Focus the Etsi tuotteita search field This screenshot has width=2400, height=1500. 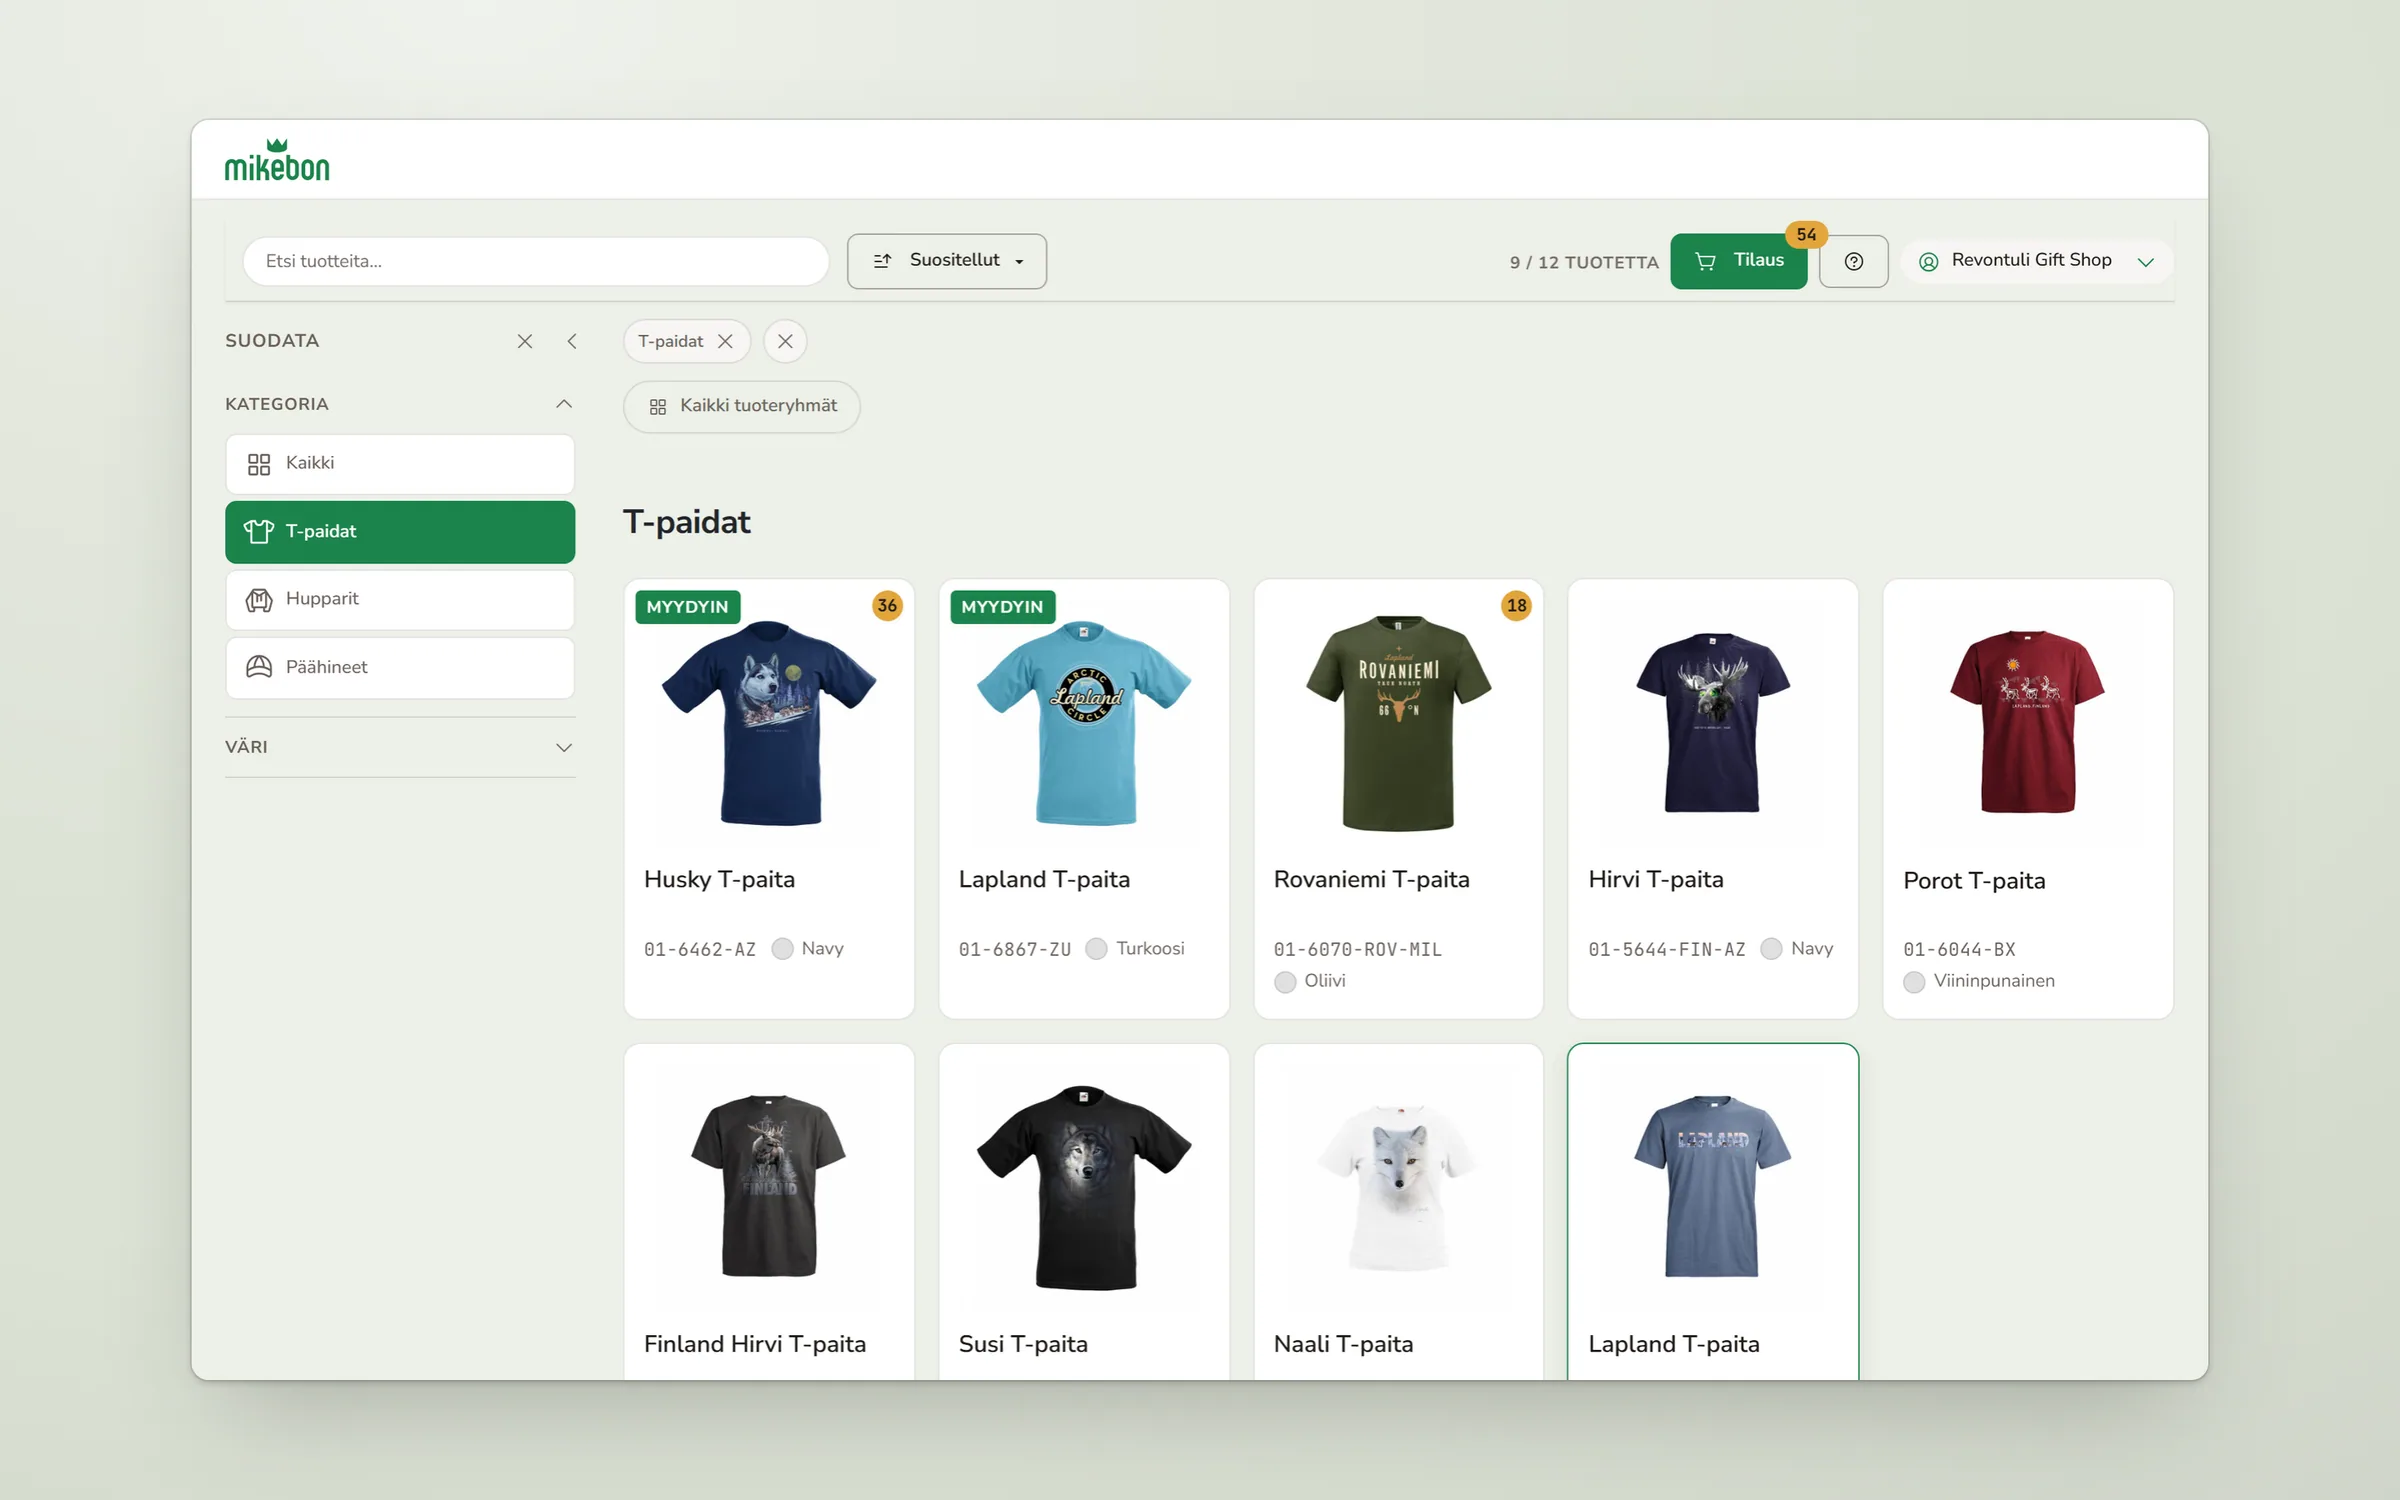(x=536, y=261)
